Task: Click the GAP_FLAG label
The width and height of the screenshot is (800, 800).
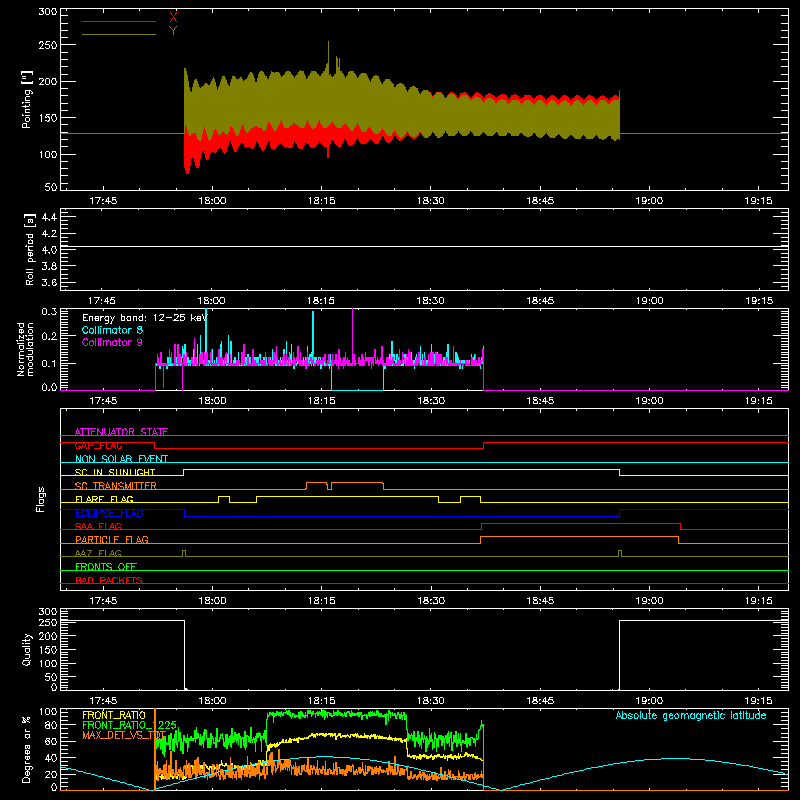Action: click(98, 445)
